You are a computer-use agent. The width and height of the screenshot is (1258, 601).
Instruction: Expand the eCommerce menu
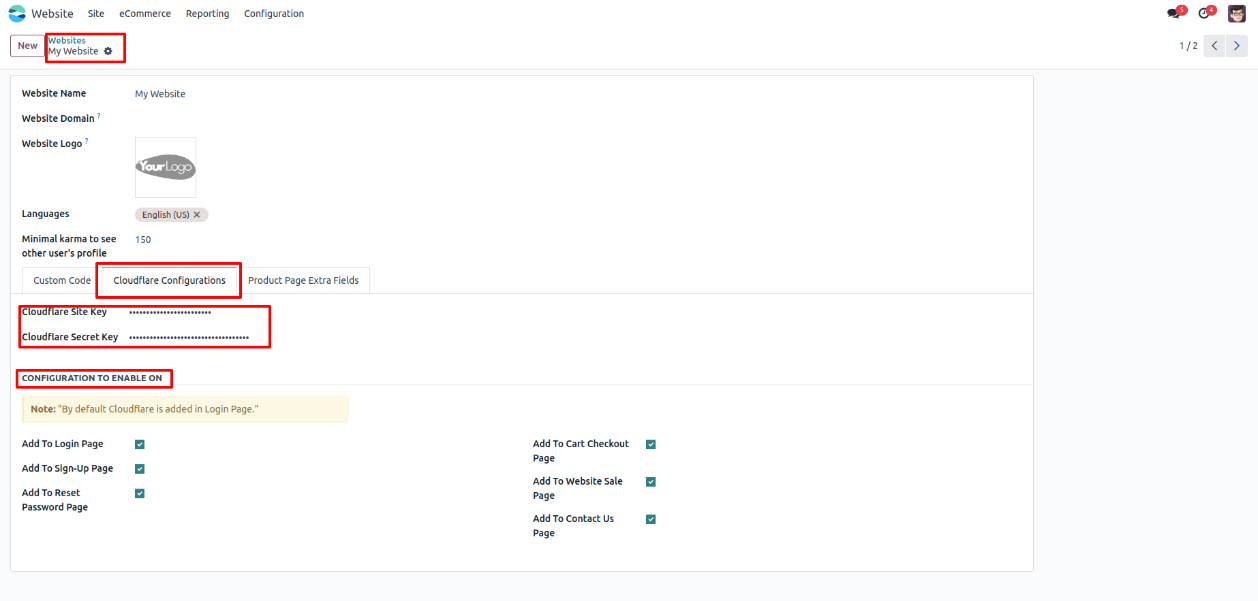coord(145,14)
